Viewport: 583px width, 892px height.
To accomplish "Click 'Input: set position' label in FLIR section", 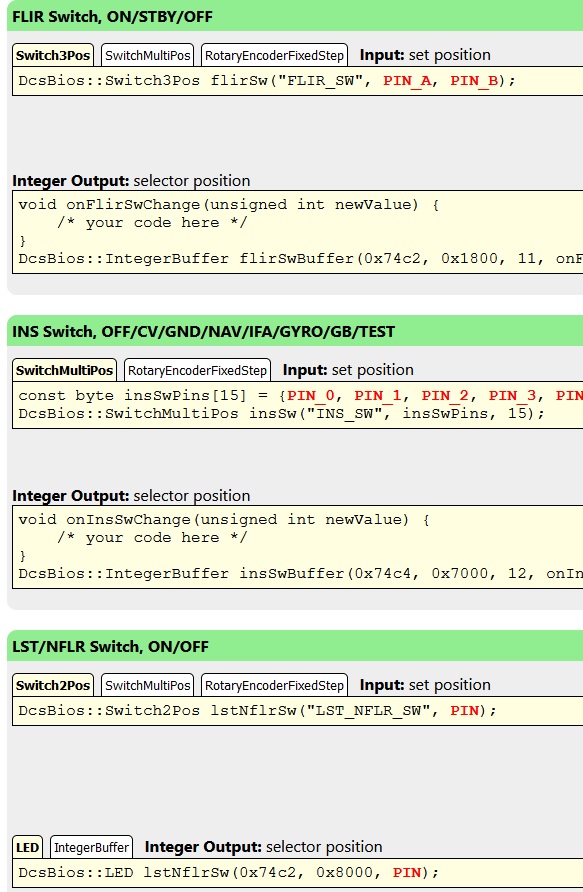I will pyautogui.click(x=425, y=55).
